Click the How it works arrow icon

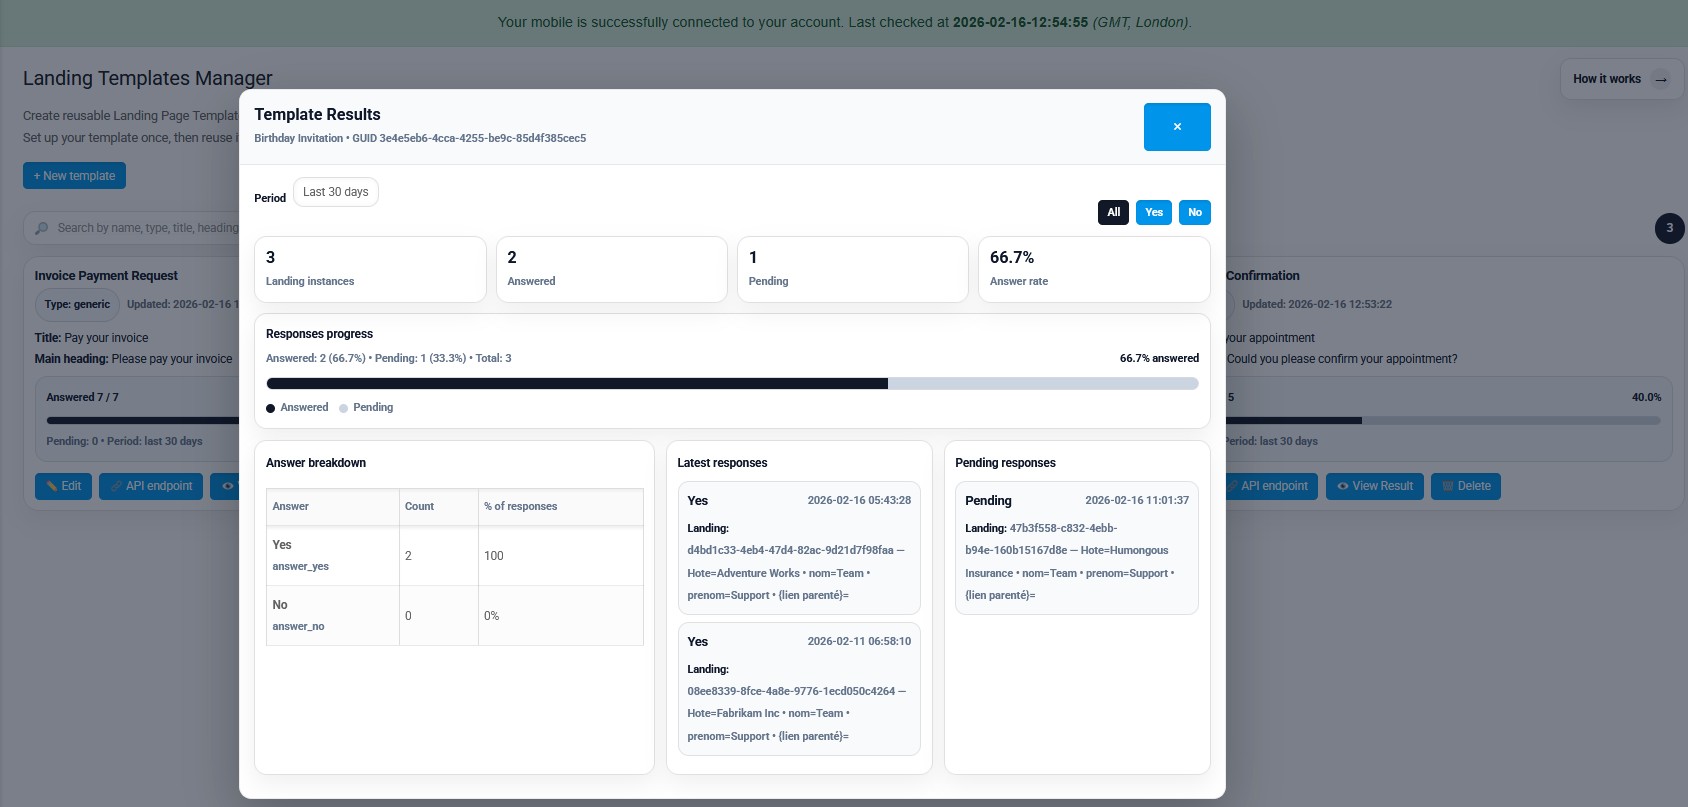pos(1661,80)
